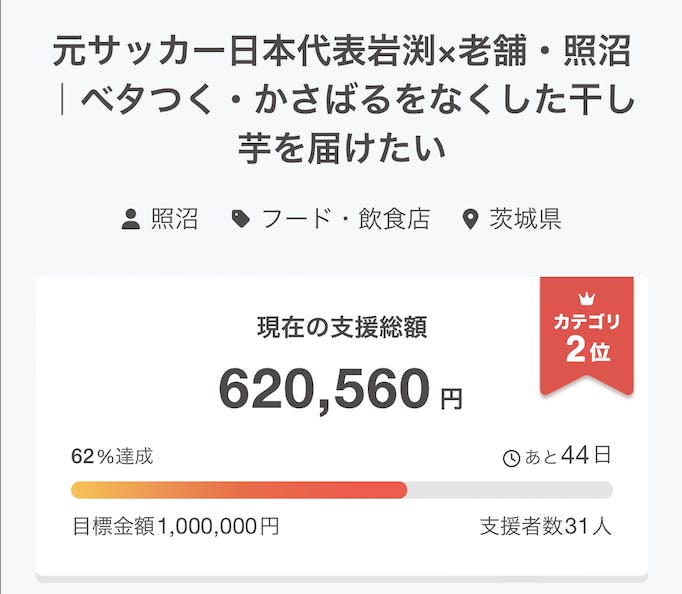Viewport: 682px width, 594px height.
Task: Click the crown icon on the ranking ribbon
Action: [587, 299]
